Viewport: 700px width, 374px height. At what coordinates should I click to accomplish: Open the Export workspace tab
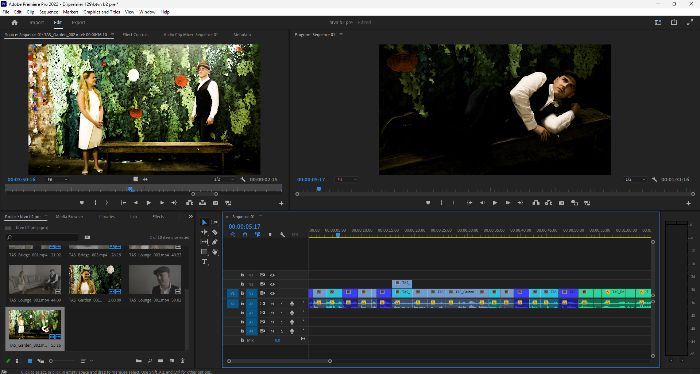[x=78, y=22]
